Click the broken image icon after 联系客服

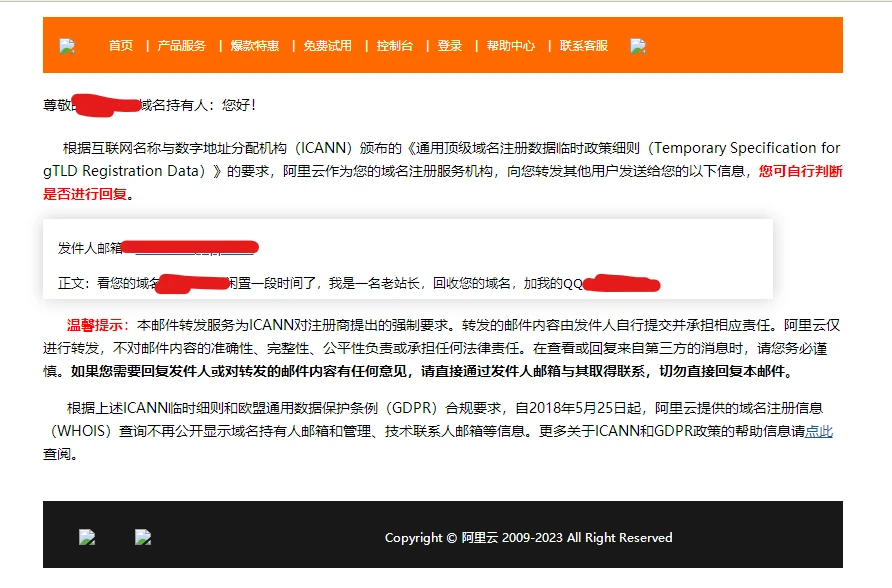coord(637,46)
